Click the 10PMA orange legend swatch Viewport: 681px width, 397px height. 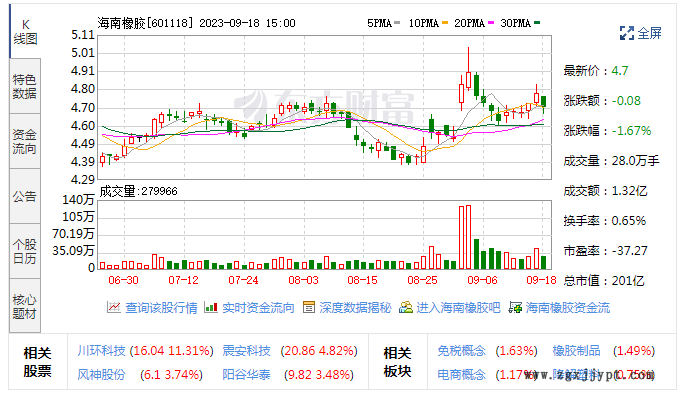pos(444,23)
